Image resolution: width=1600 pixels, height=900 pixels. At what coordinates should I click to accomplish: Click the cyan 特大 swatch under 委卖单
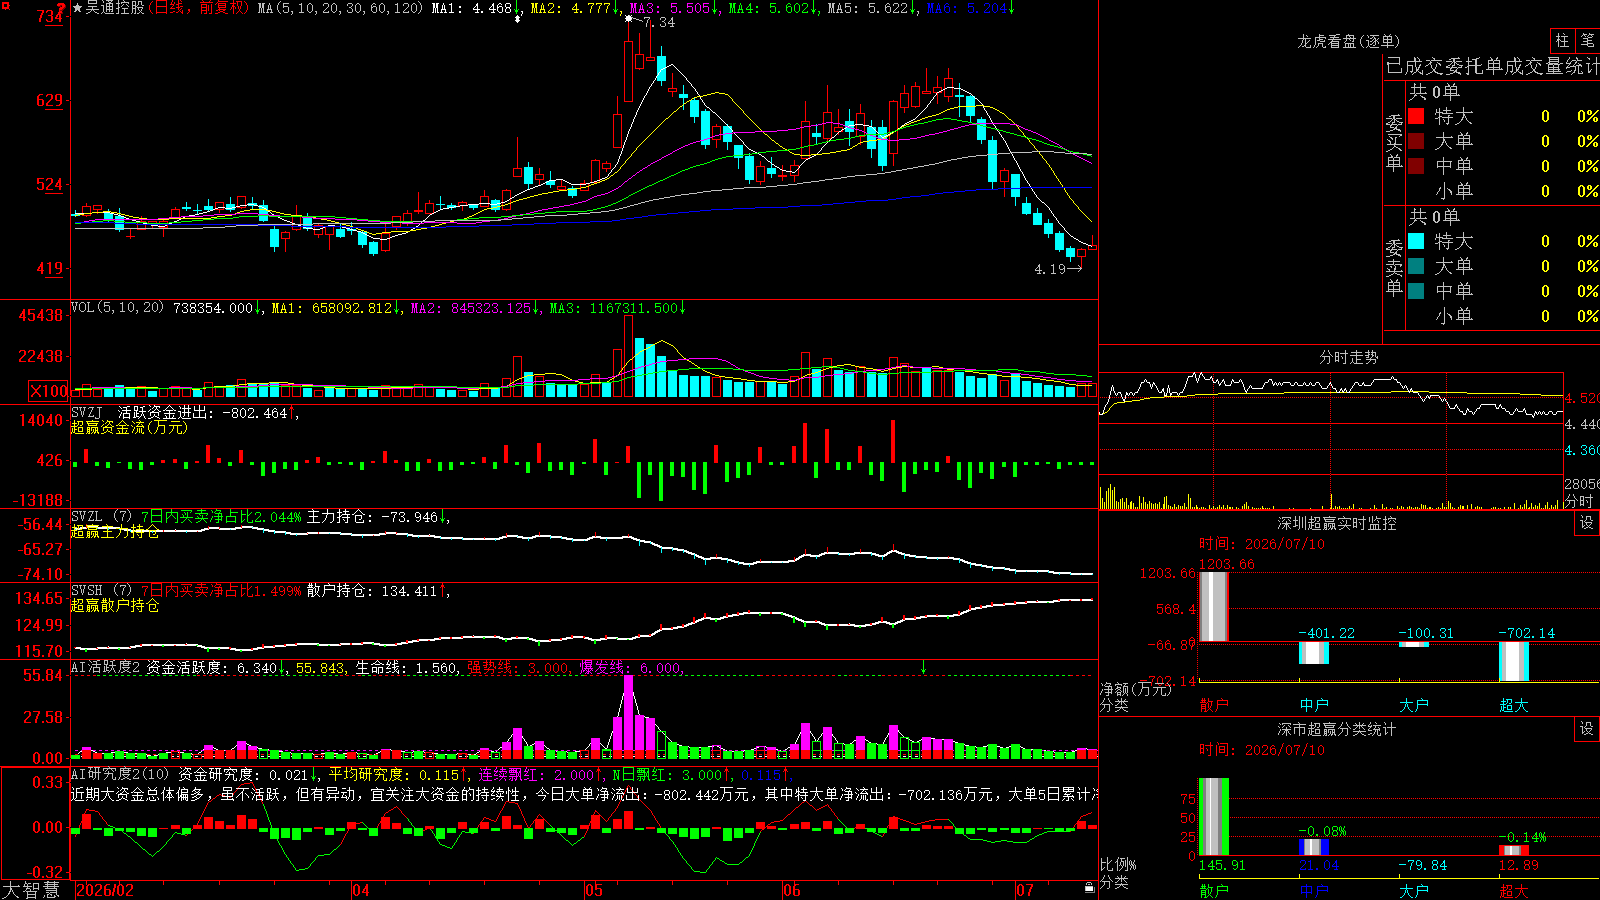click(x=1416, y=241)
